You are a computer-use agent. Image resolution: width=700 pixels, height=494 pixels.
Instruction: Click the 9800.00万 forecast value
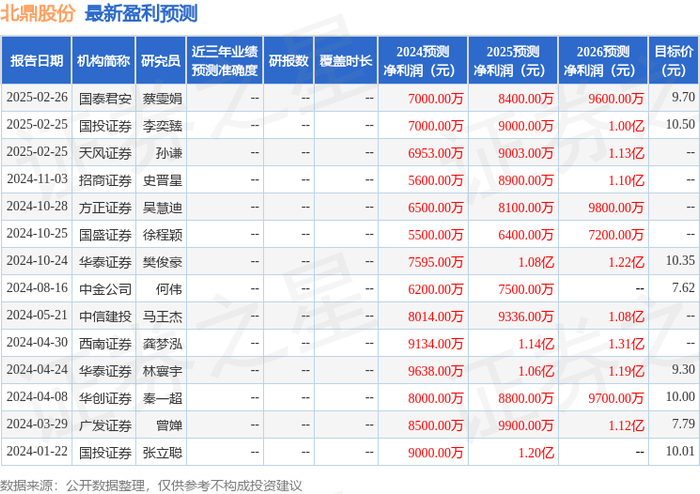point(616,208)
